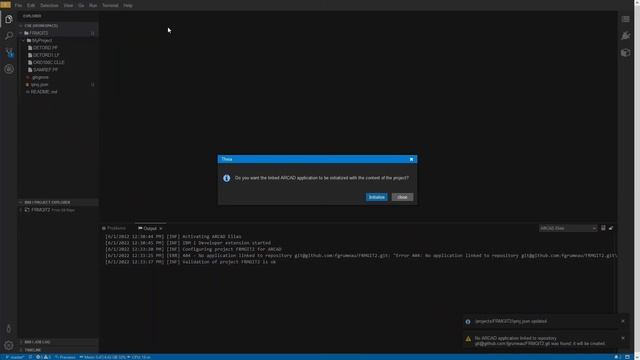
Task: Click the errors and warnings count in status bar
Action: tap(43, 357)
